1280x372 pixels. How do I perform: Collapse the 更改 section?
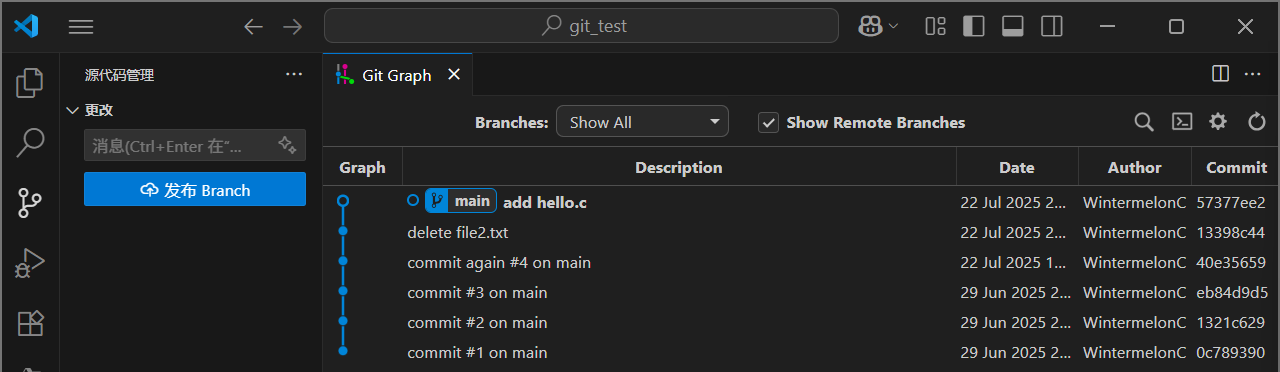[x=72, y=110]
